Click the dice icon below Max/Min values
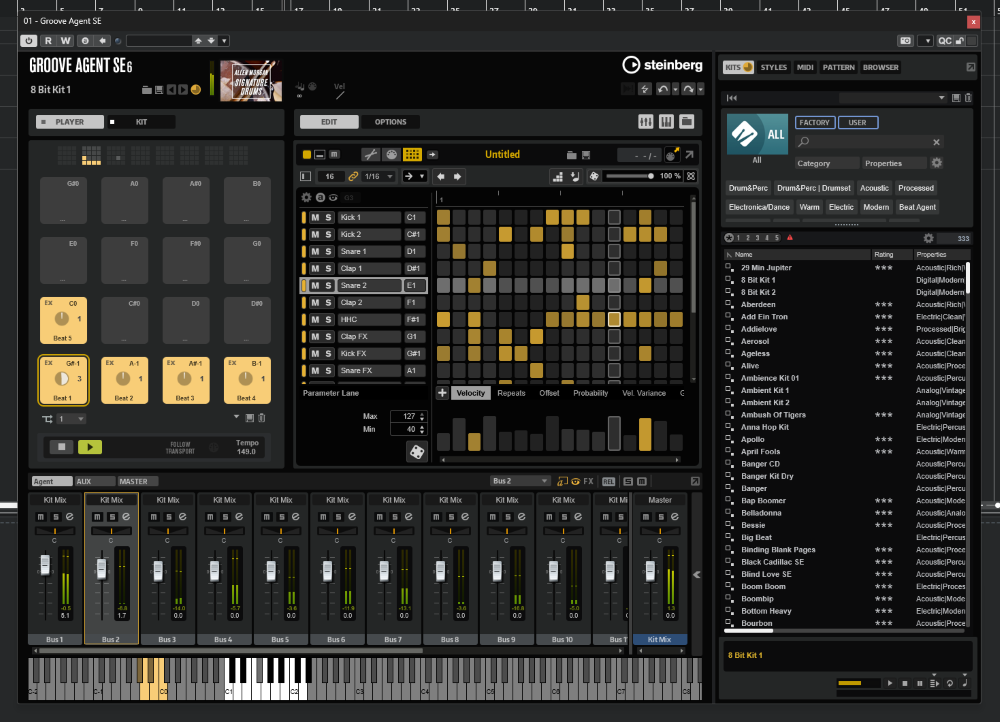 [x=415, y=452]
